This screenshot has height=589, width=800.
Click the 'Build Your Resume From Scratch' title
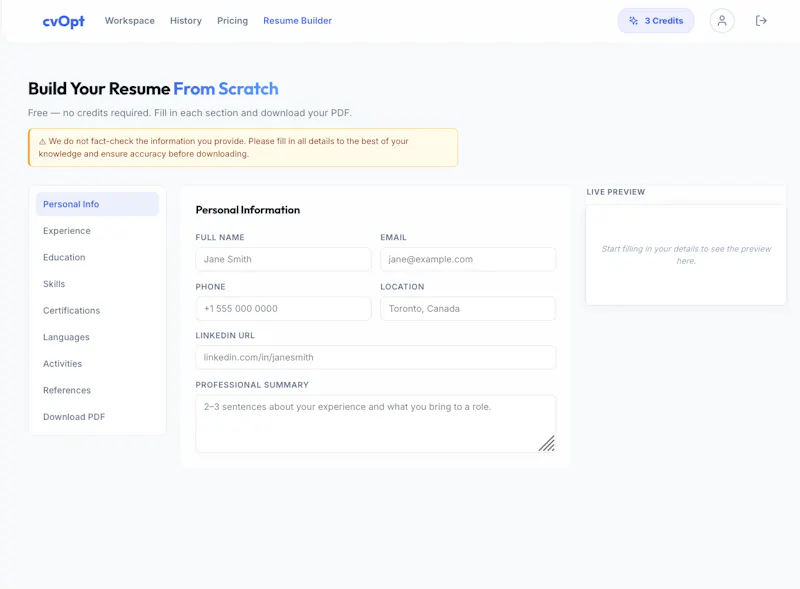click(x=153, y=89)
